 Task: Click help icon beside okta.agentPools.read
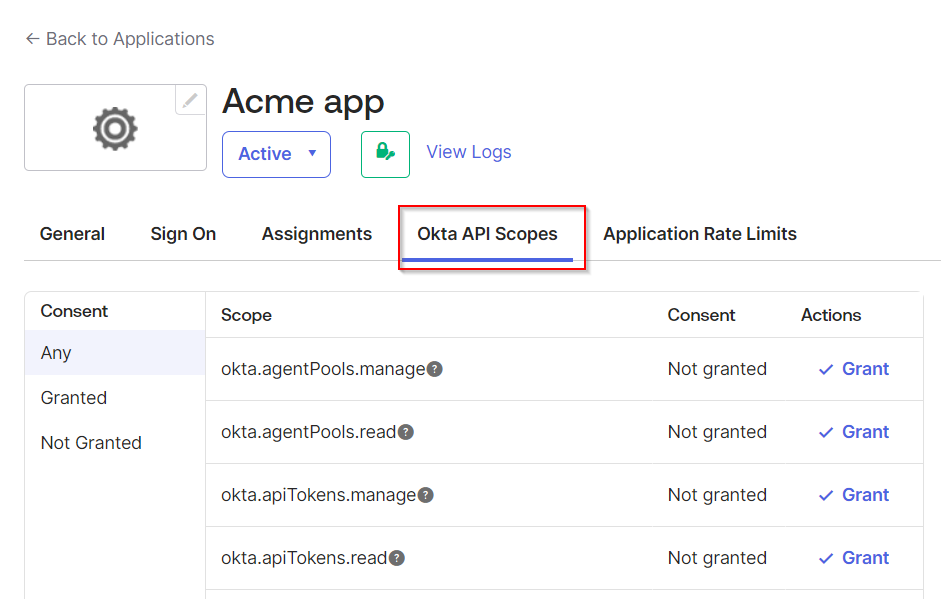[406, 432]
